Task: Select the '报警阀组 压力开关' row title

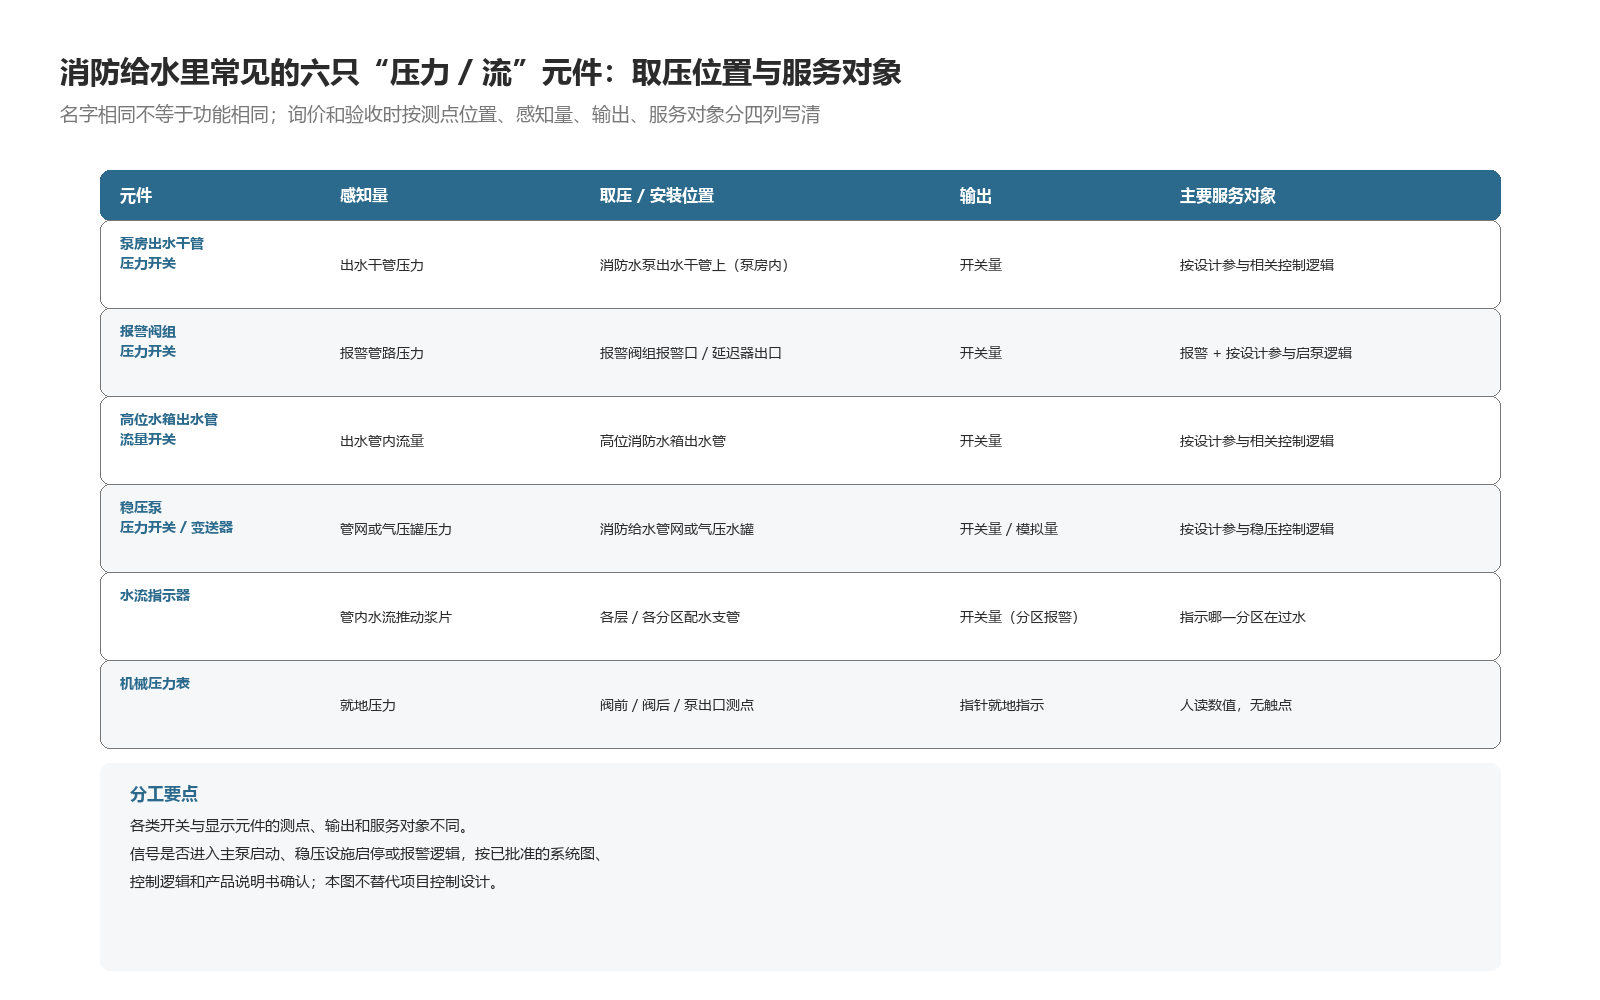Action: (x=148, y=341)
